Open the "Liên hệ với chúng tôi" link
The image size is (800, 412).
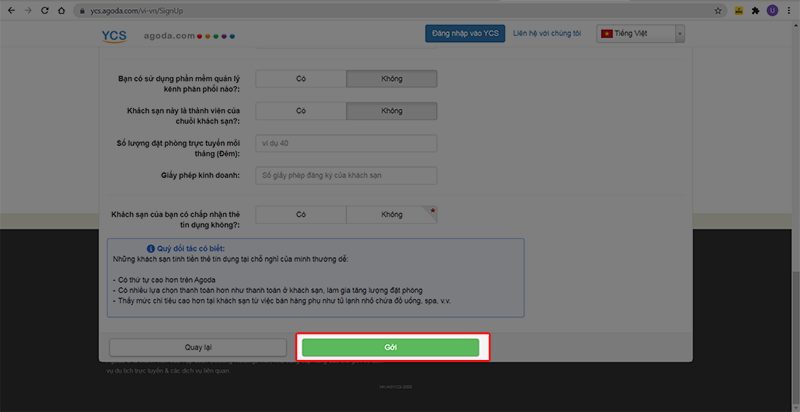pyautogui.click(x=547, y=34)
